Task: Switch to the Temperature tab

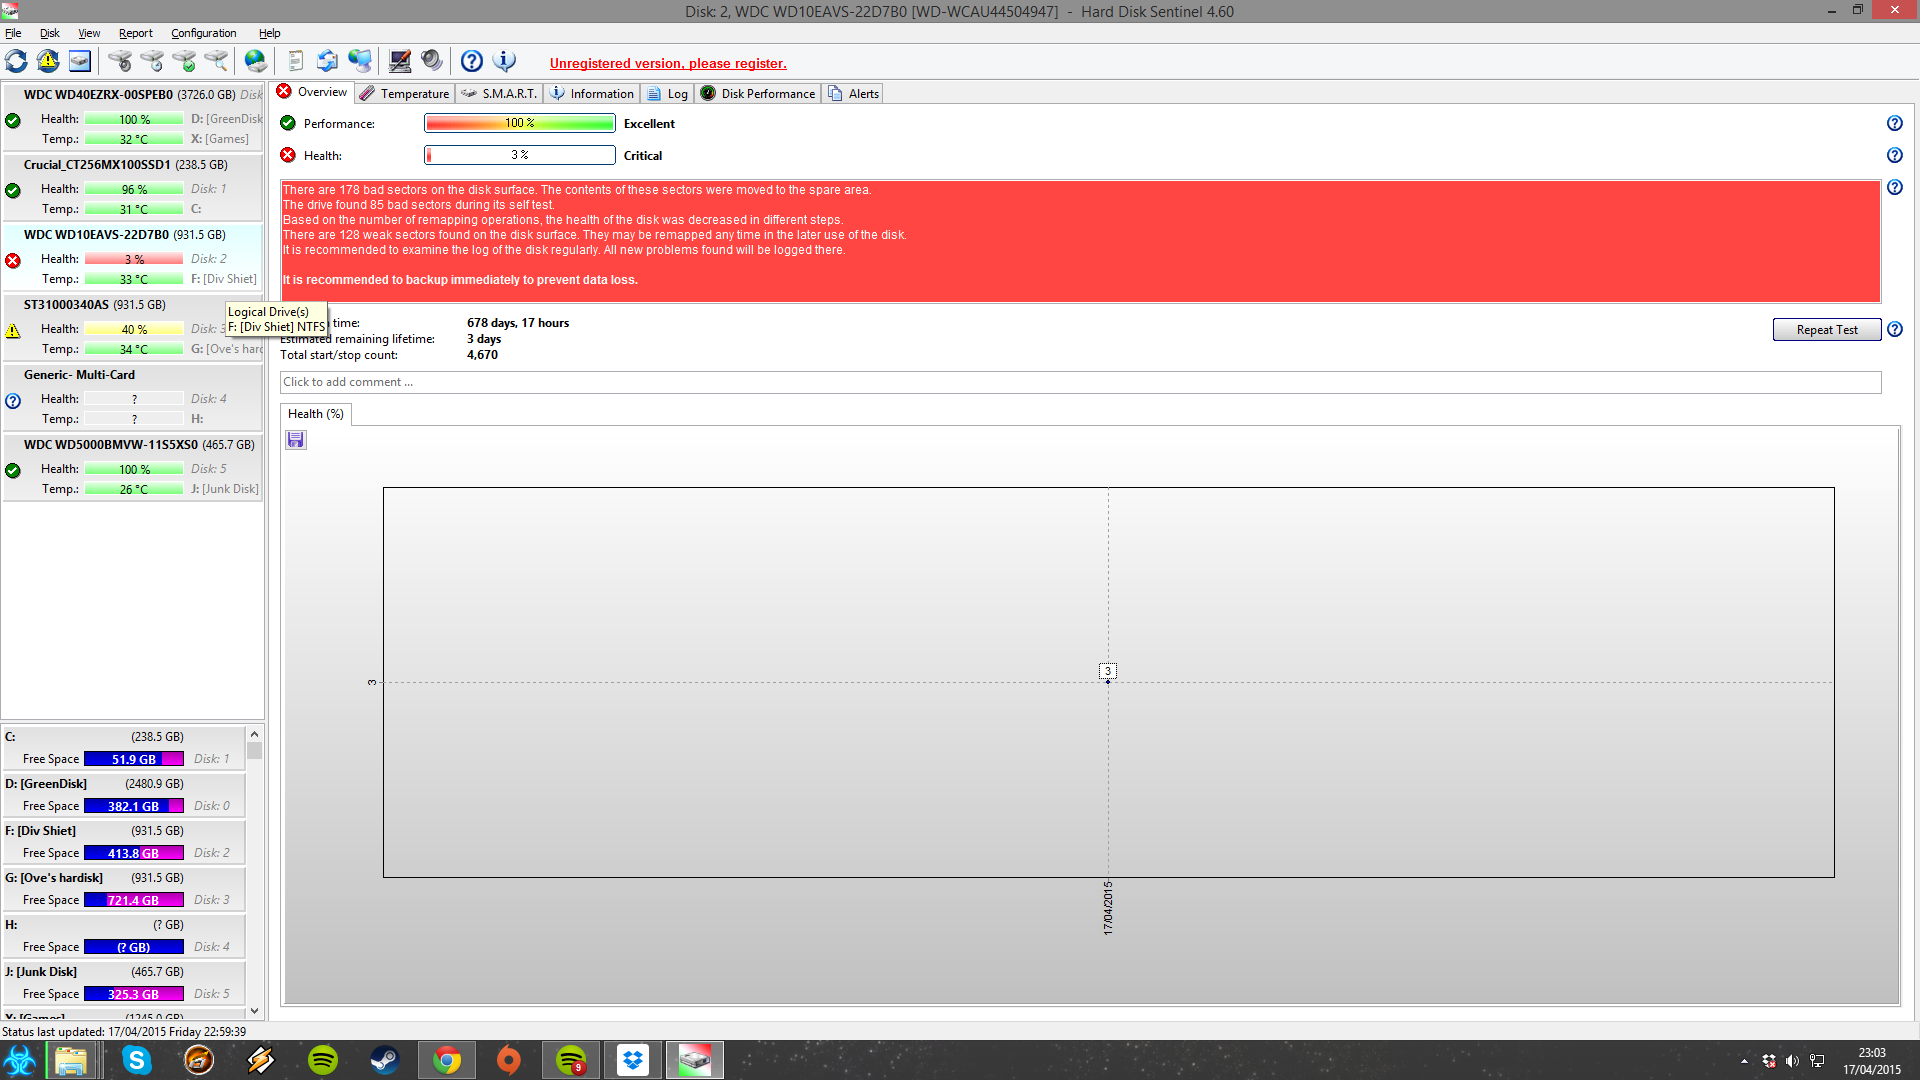Action: pos(404,93)
